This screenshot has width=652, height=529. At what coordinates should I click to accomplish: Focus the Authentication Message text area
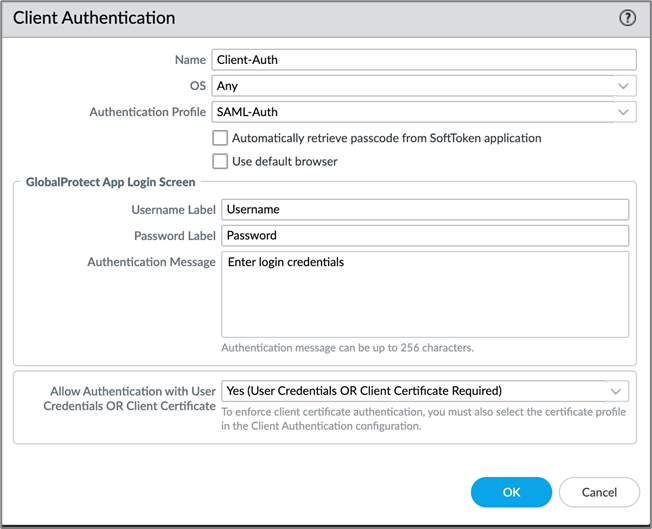(x=424, y=295)
